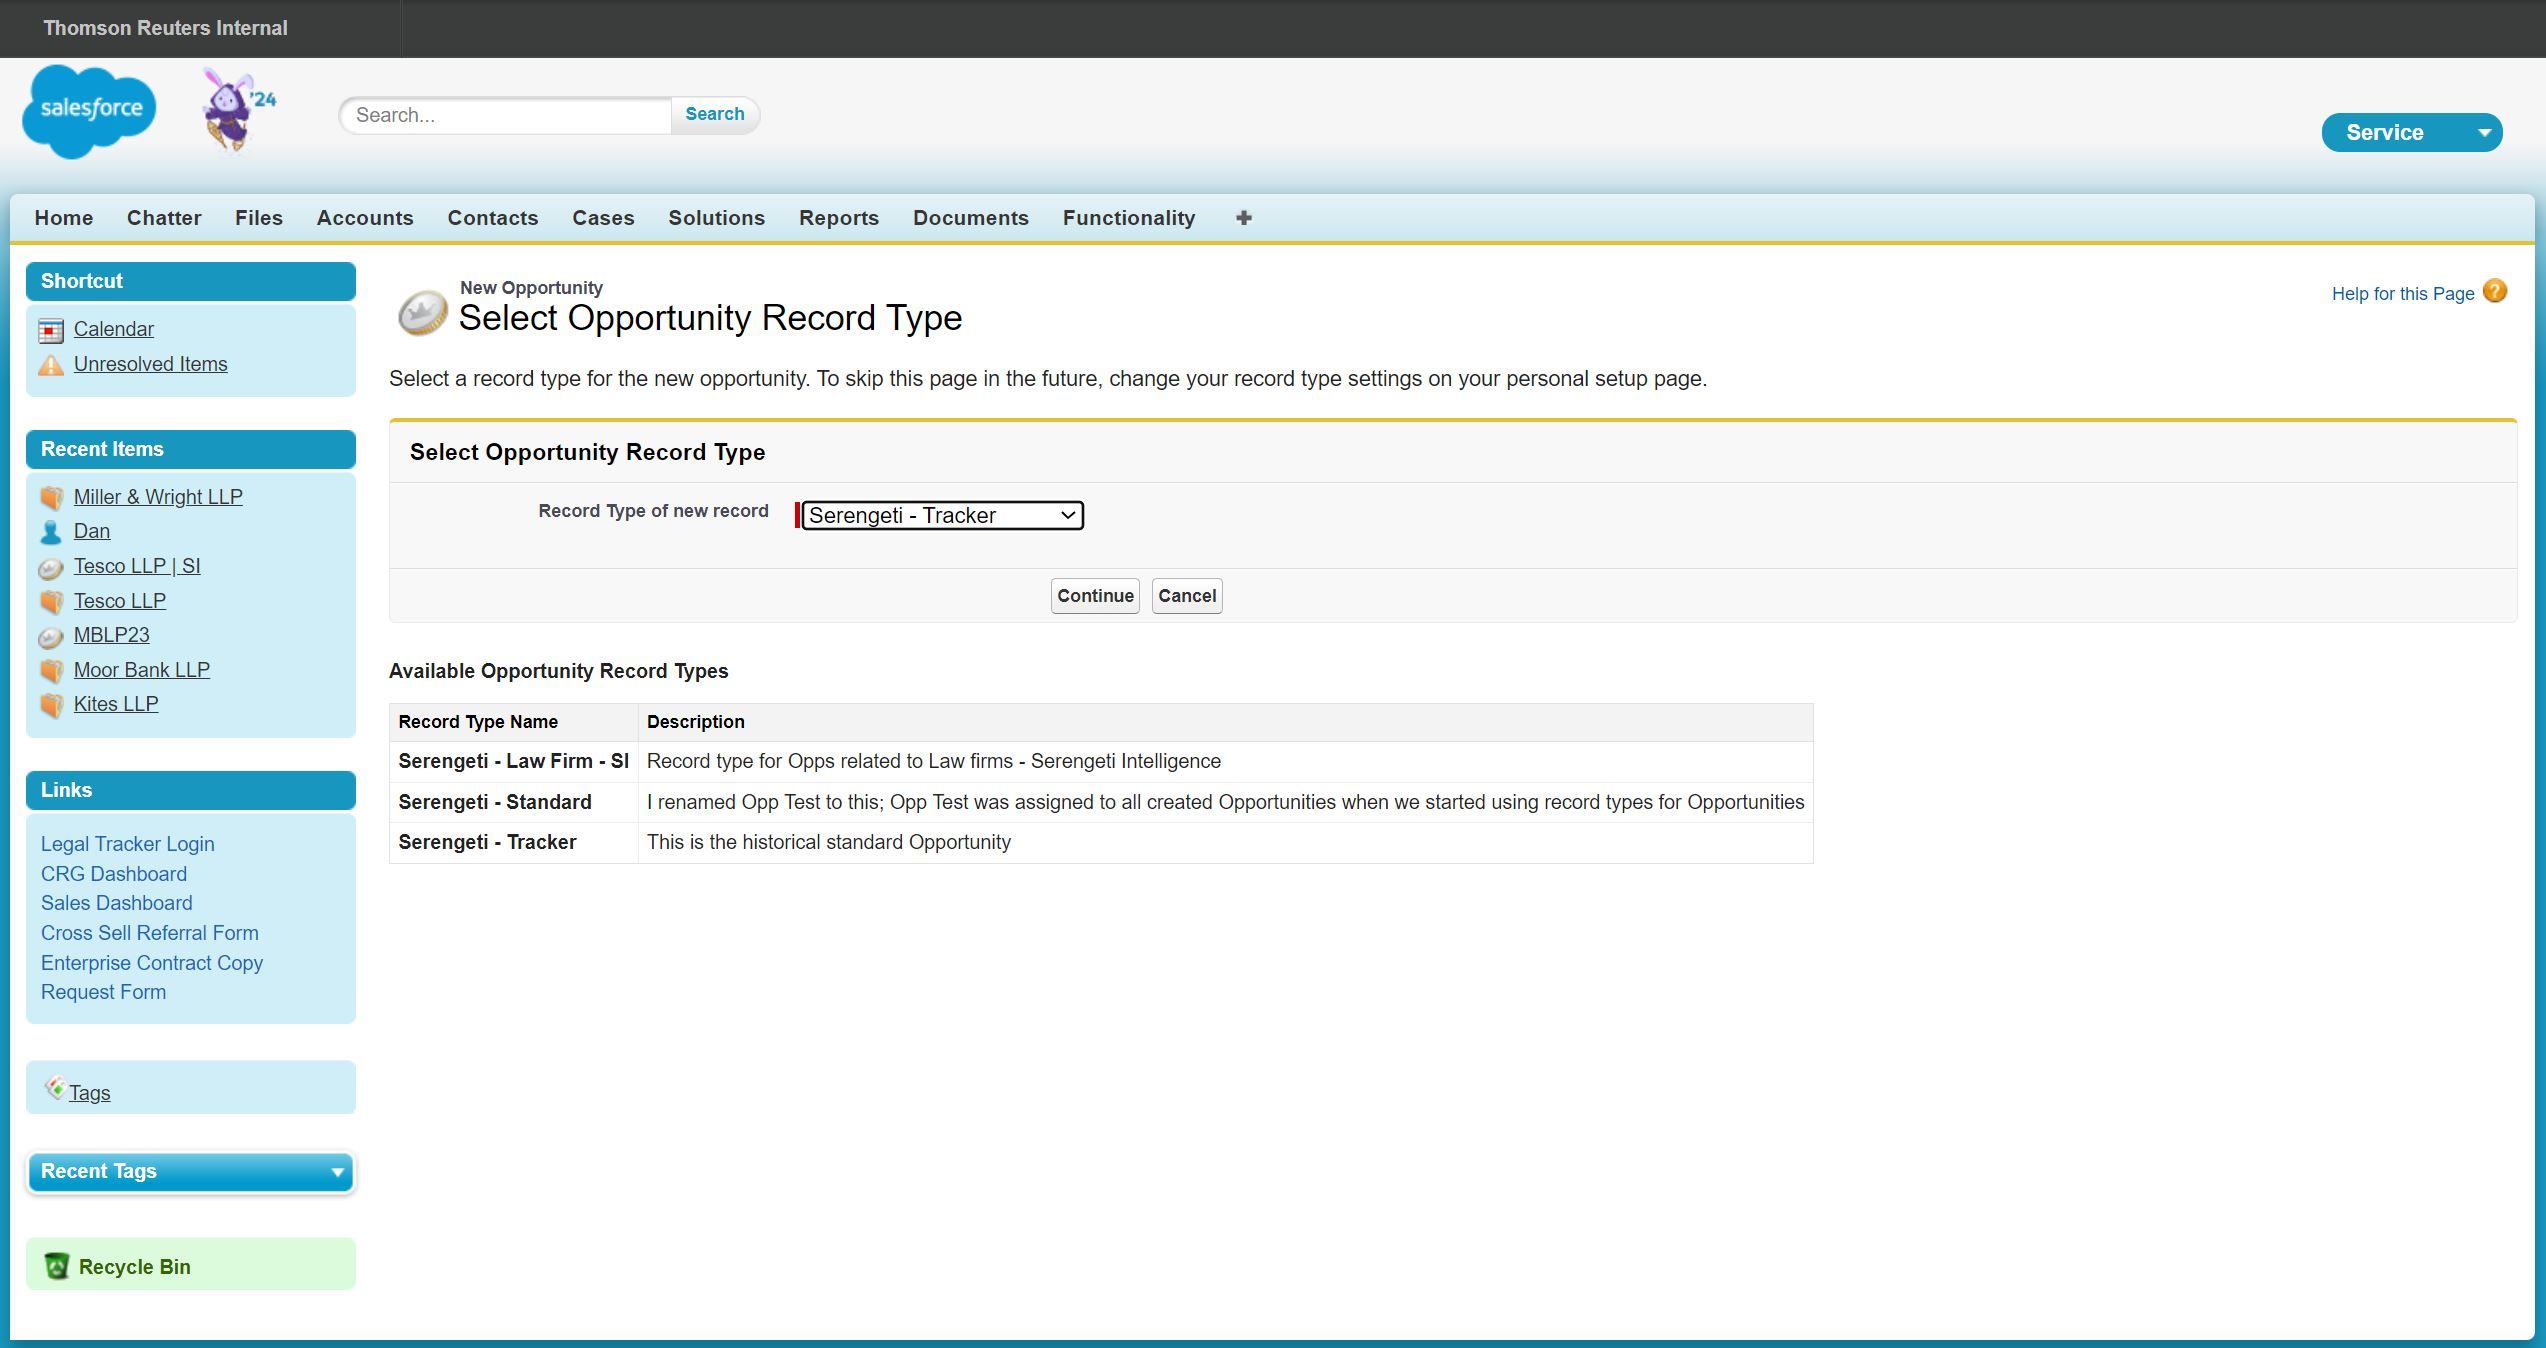Click the plus icon to view all tabs
This screenshot has width=2546, height=1348.
click(x=1244, y=218)
